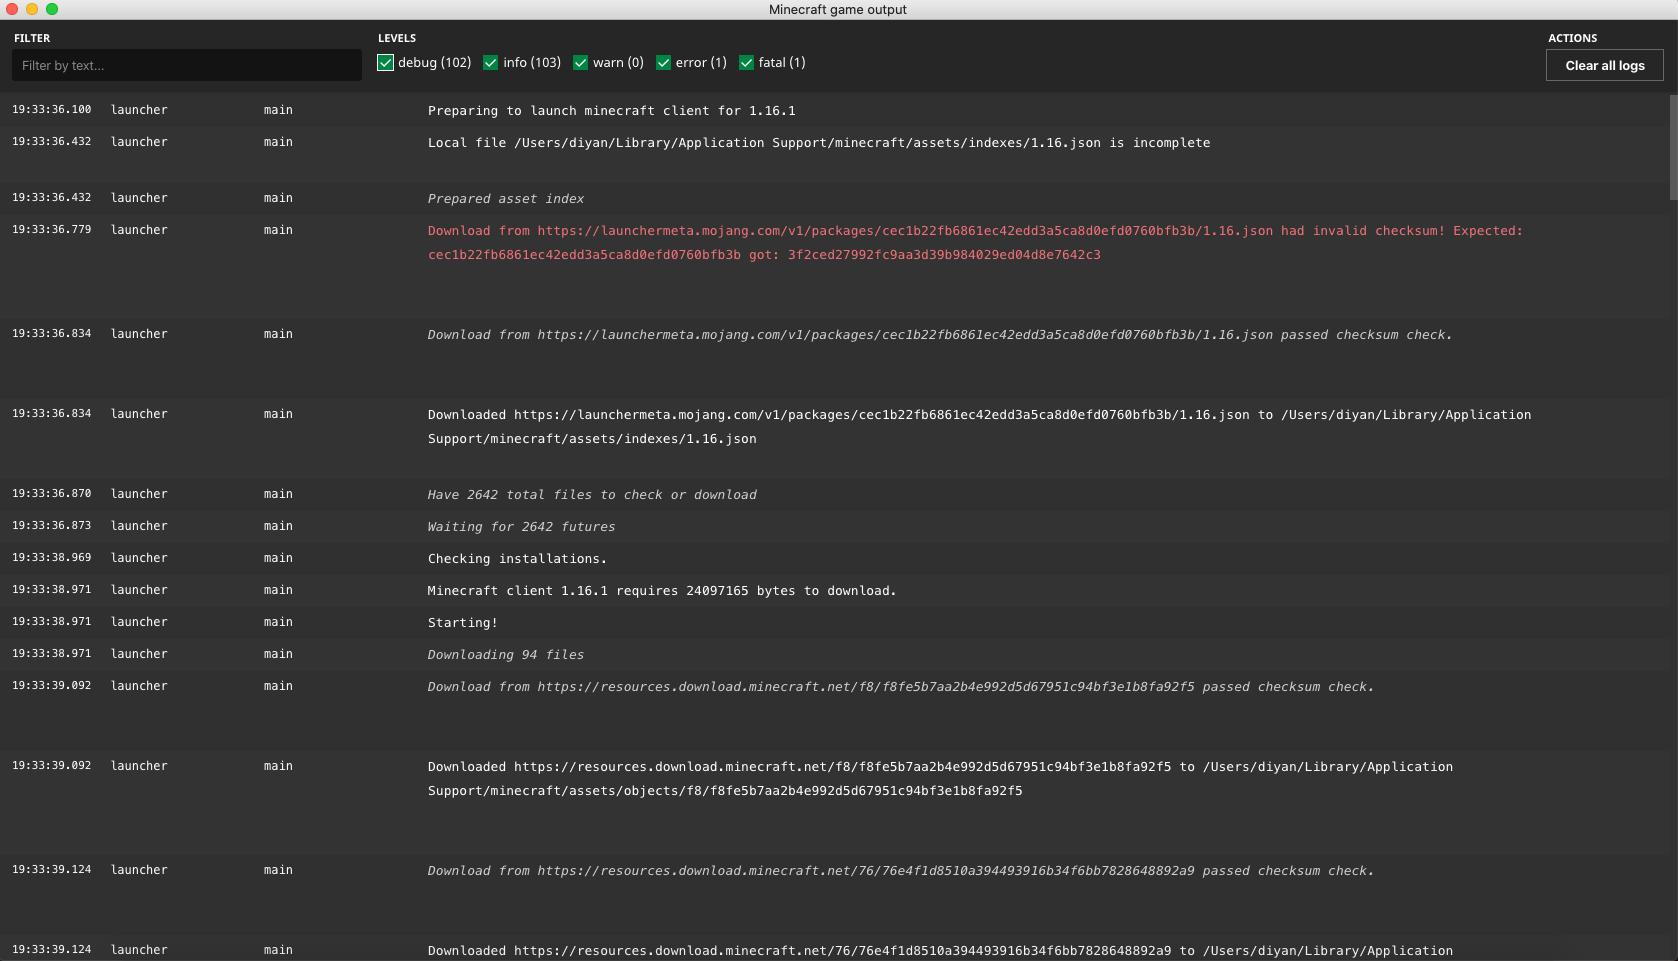Image resolution: width=1678 pixels, height=961 pixels.
Task: Click the LEVELS section heading
Action: point(397,38)
